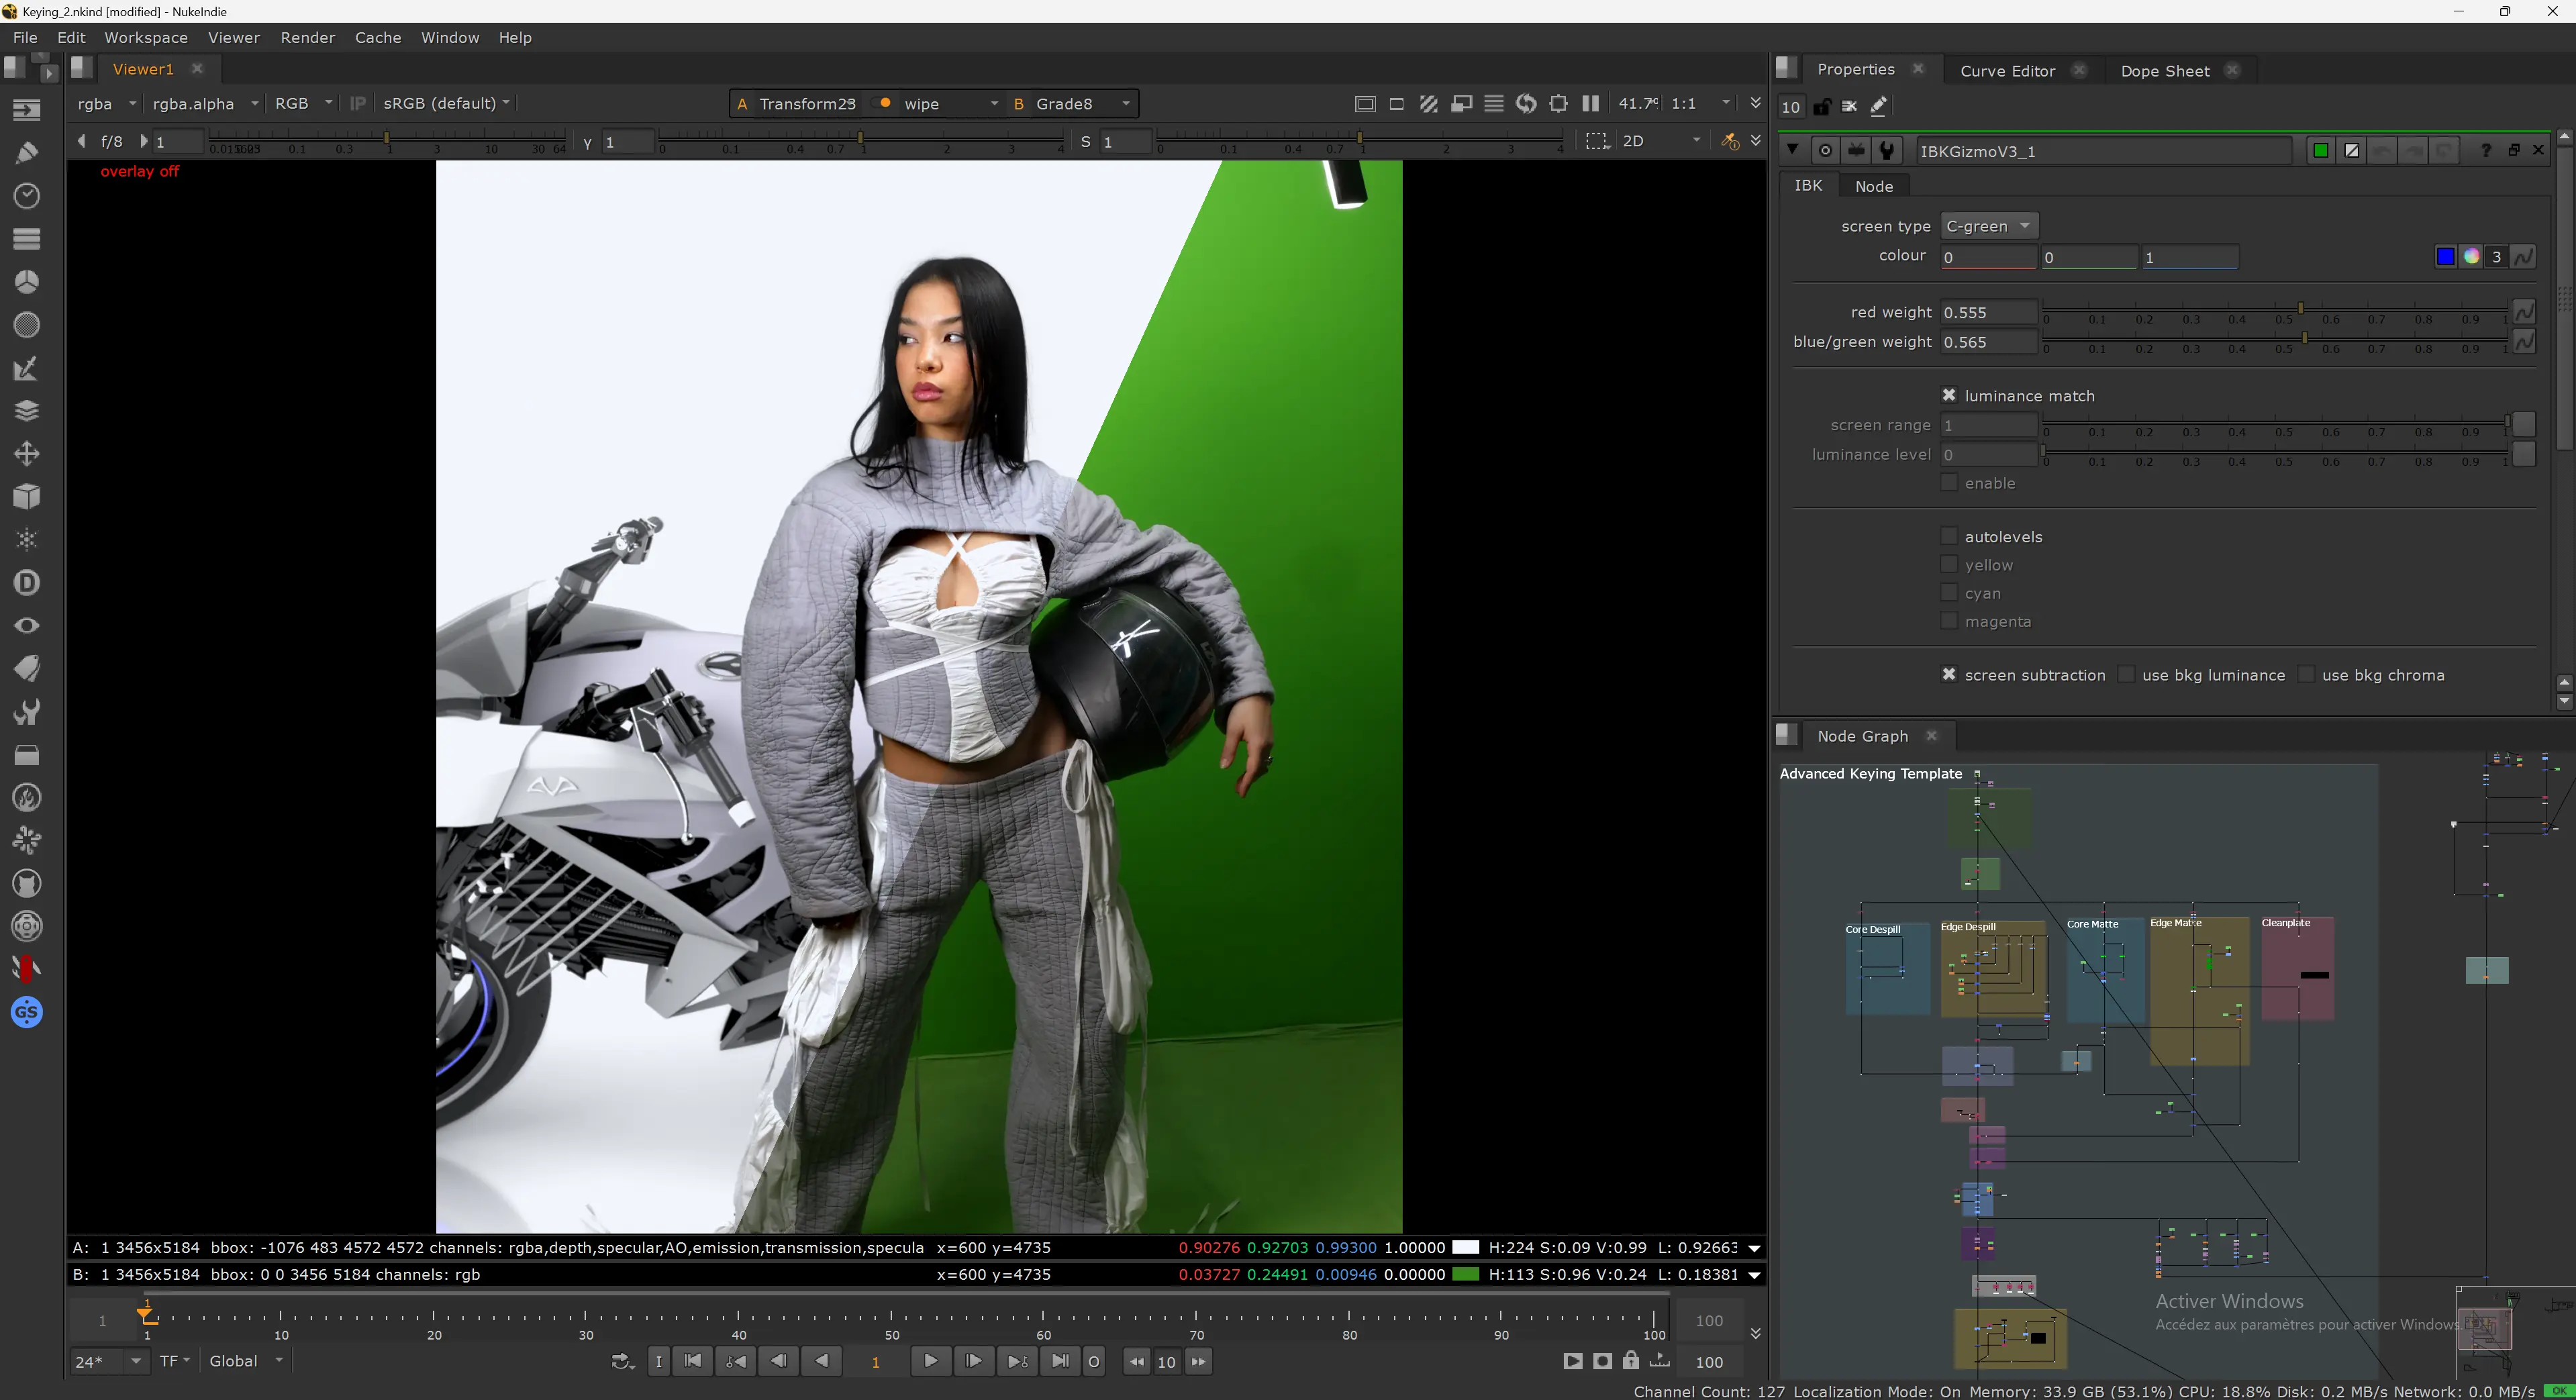Click the pixel info eyedropper icon
Image resolution: width=2576 pixels, height=1400 pixels.
point(1729,141)
